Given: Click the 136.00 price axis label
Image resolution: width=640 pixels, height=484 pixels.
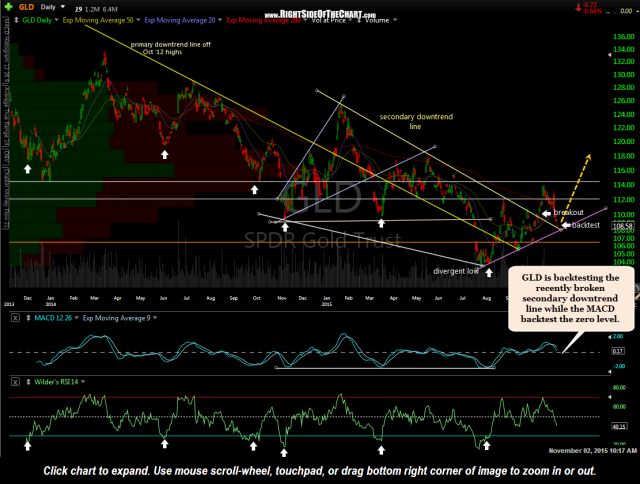Looking at the screenshot, I should [624, 37].
